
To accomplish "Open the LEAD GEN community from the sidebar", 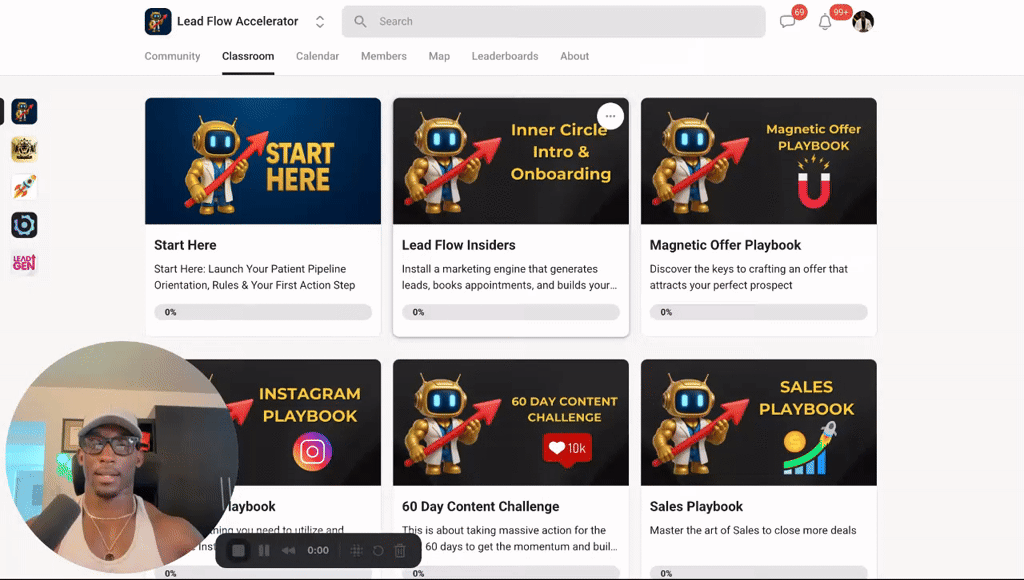I will 24,262.
